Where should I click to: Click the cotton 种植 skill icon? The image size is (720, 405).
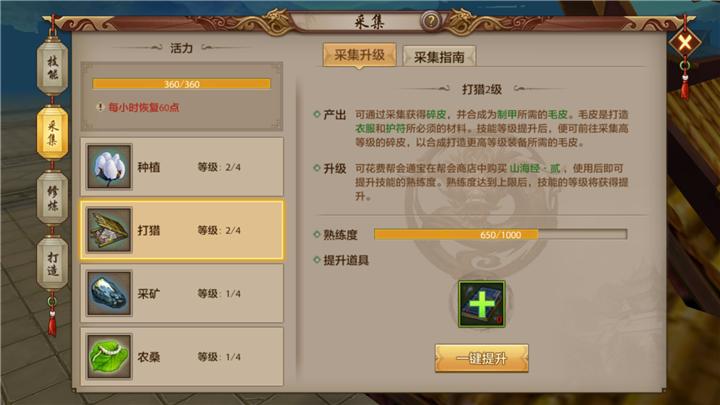click(x=109, y=167)
